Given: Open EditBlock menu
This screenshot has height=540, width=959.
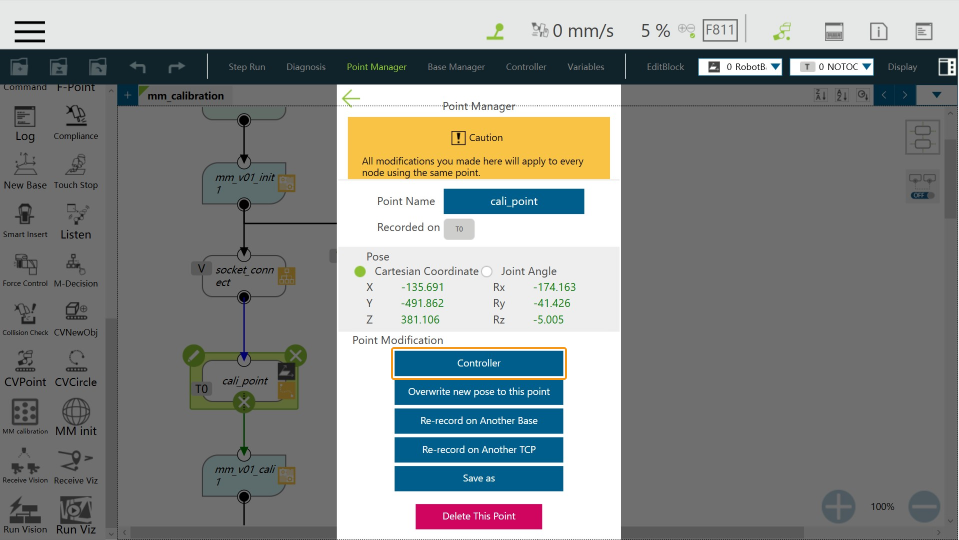Looking at the screenshot, I should (x=665, y=67).
